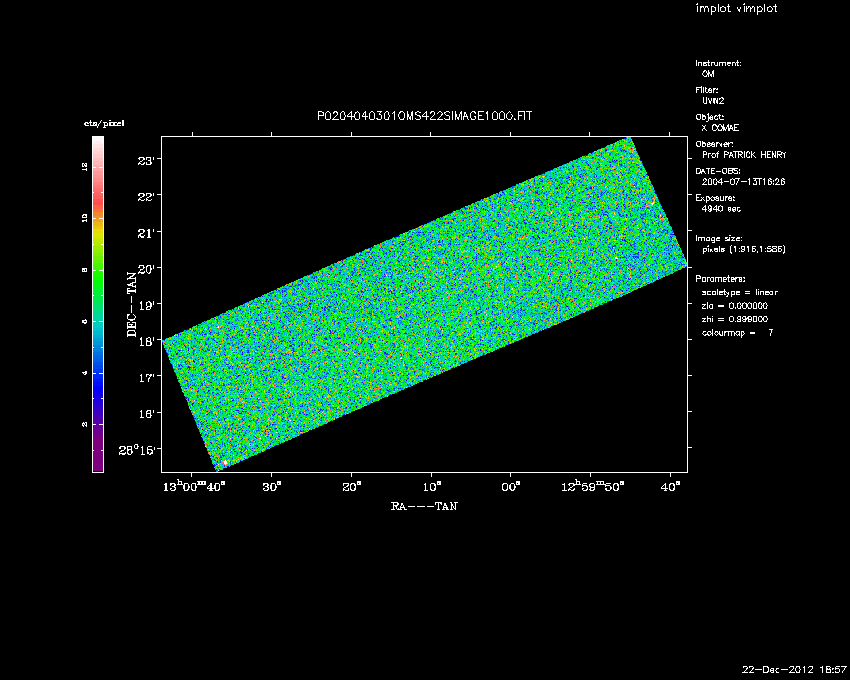
Task: Click the exposure value 4940 sec
Action: 721,209
